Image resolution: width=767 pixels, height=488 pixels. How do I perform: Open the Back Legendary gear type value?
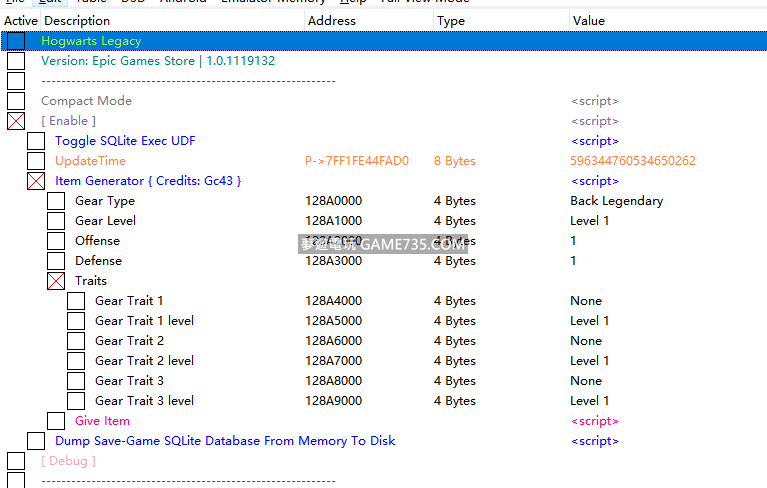(616, 201)
